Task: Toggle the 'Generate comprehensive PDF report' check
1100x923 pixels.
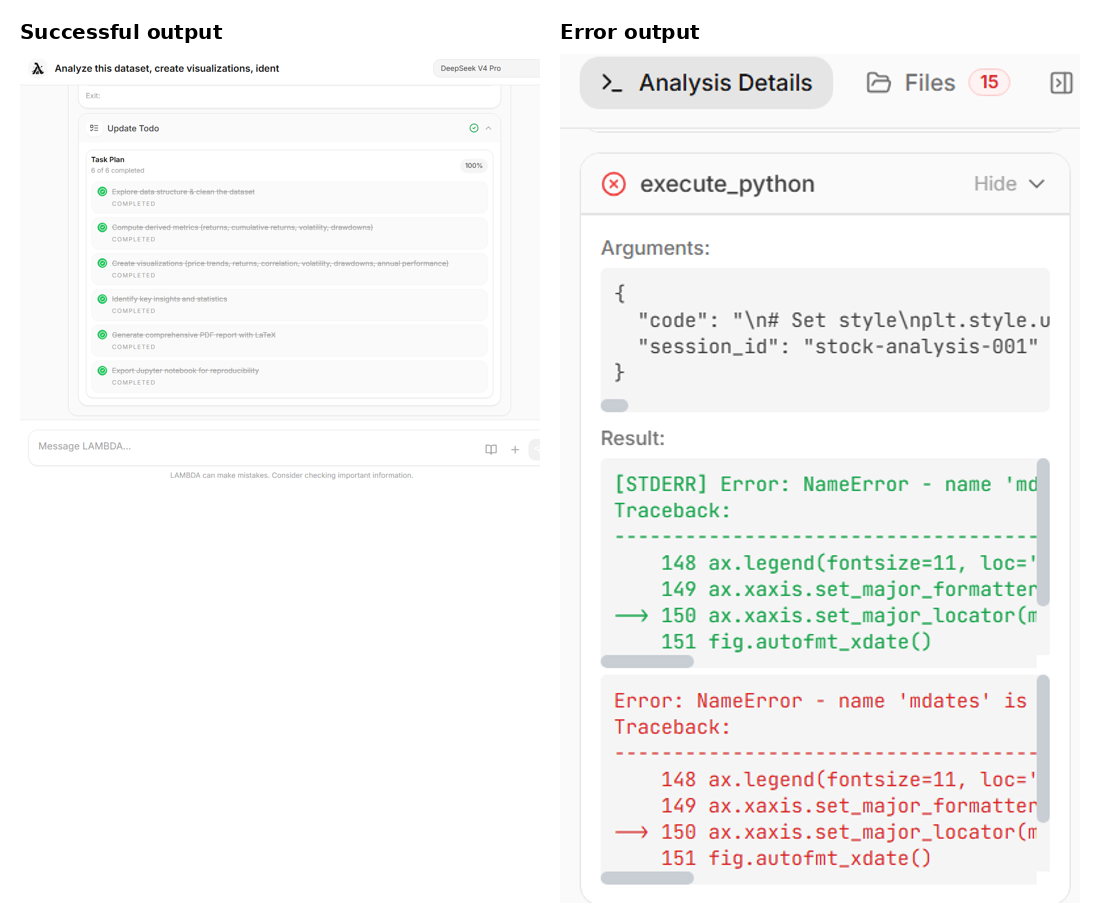Action: [102, 335]
